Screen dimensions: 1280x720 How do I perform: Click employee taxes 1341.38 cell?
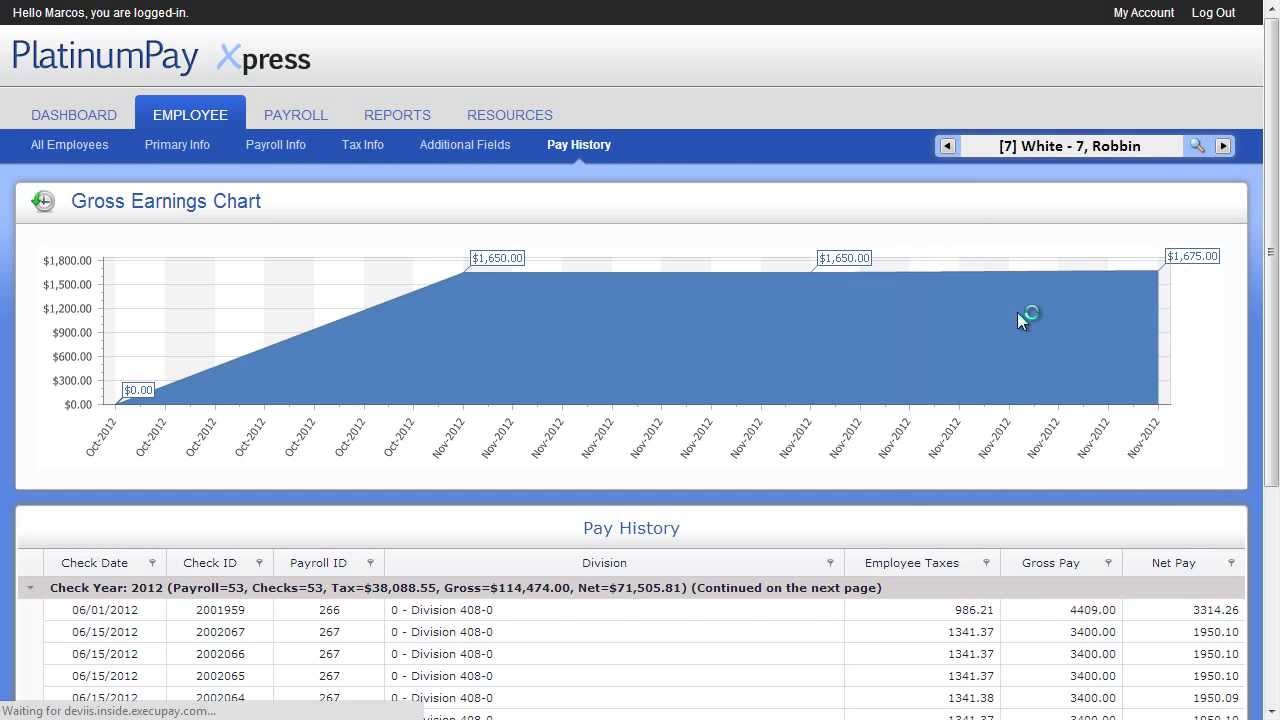pos(922,698)
